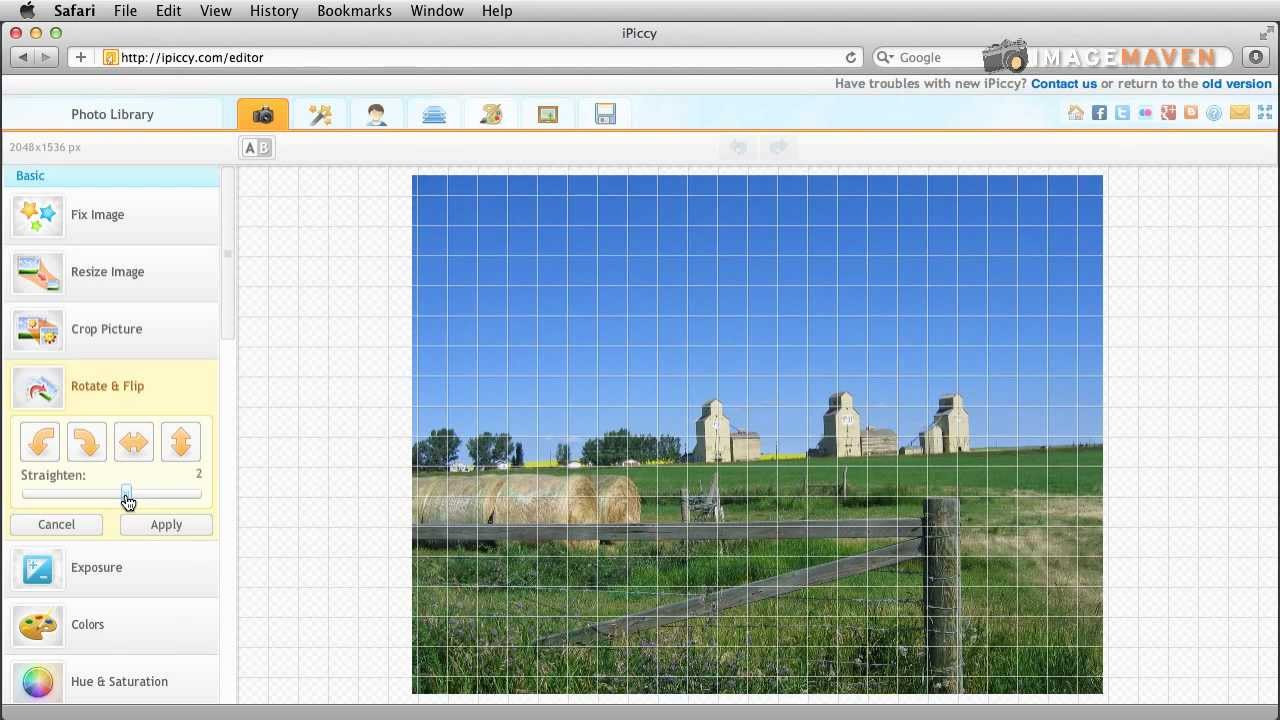1280x720 pixels.
Task: Click the photo on the editing canvas
Action: tap(757, 434)
